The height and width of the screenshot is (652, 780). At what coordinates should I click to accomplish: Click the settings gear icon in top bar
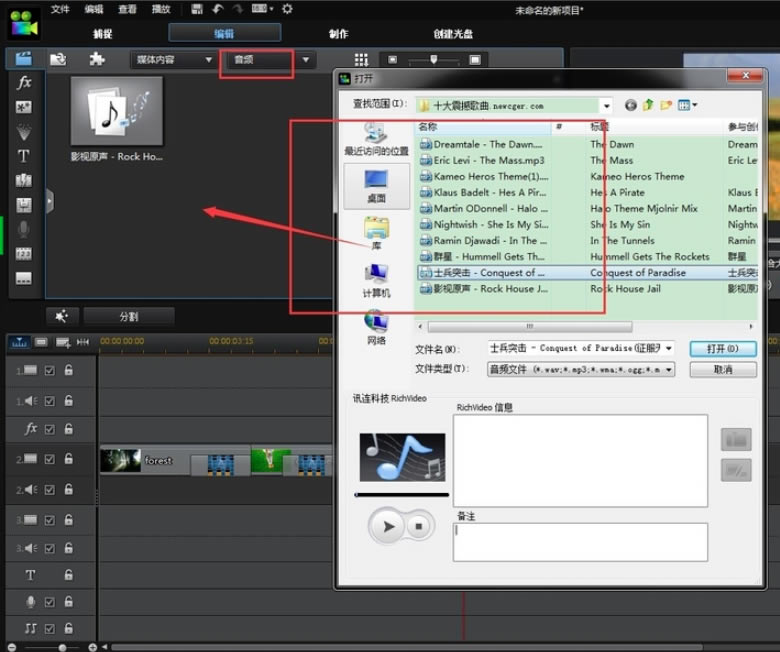(x=287, y=9)
